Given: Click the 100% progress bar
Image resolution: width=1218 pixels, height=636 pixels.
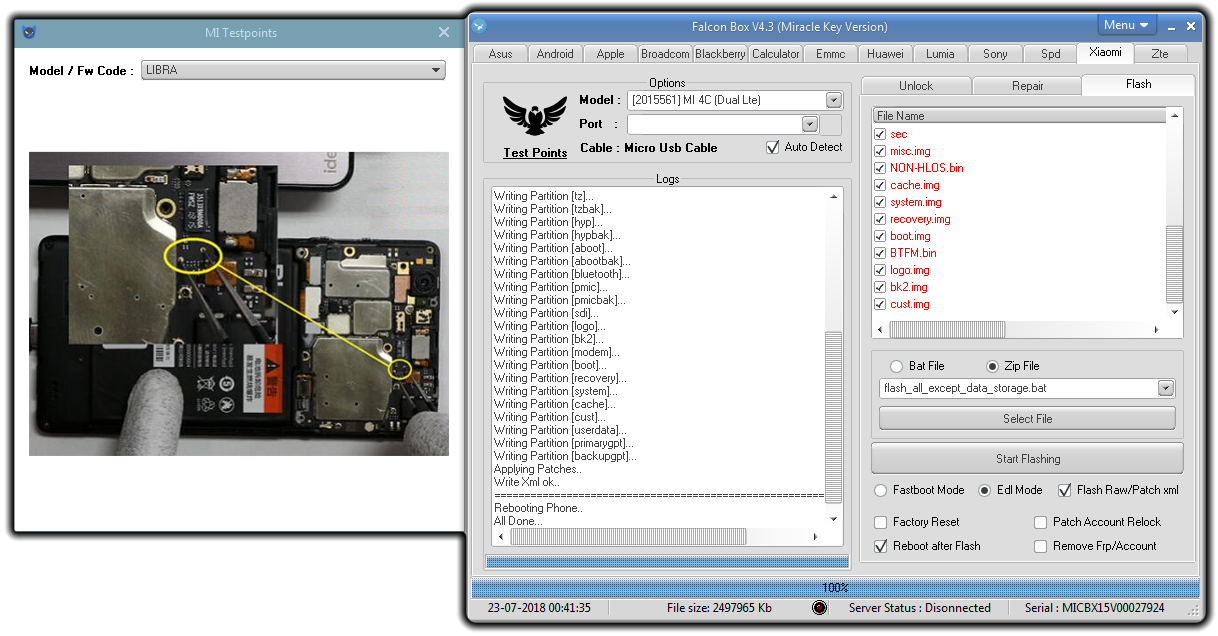Looking at the screenshot, I should [x=835, y=588].
